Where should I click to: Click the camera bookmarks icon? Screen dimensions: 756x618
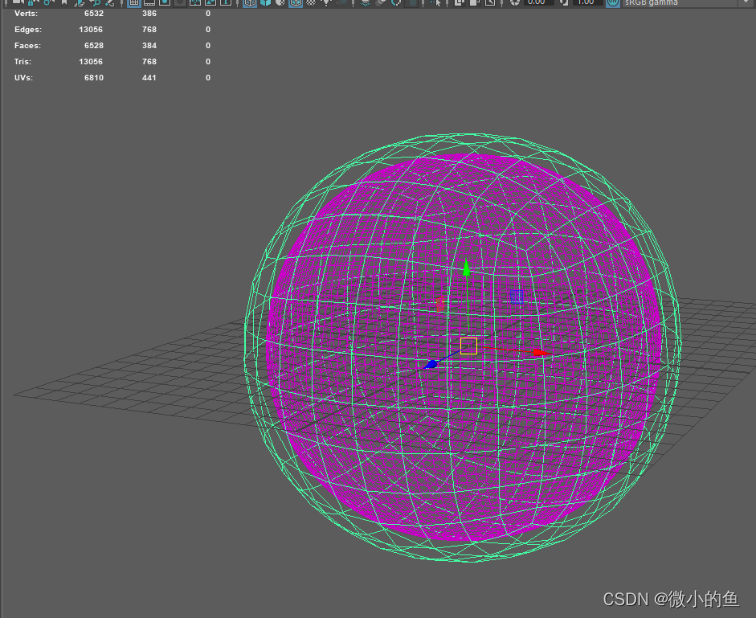64,2
